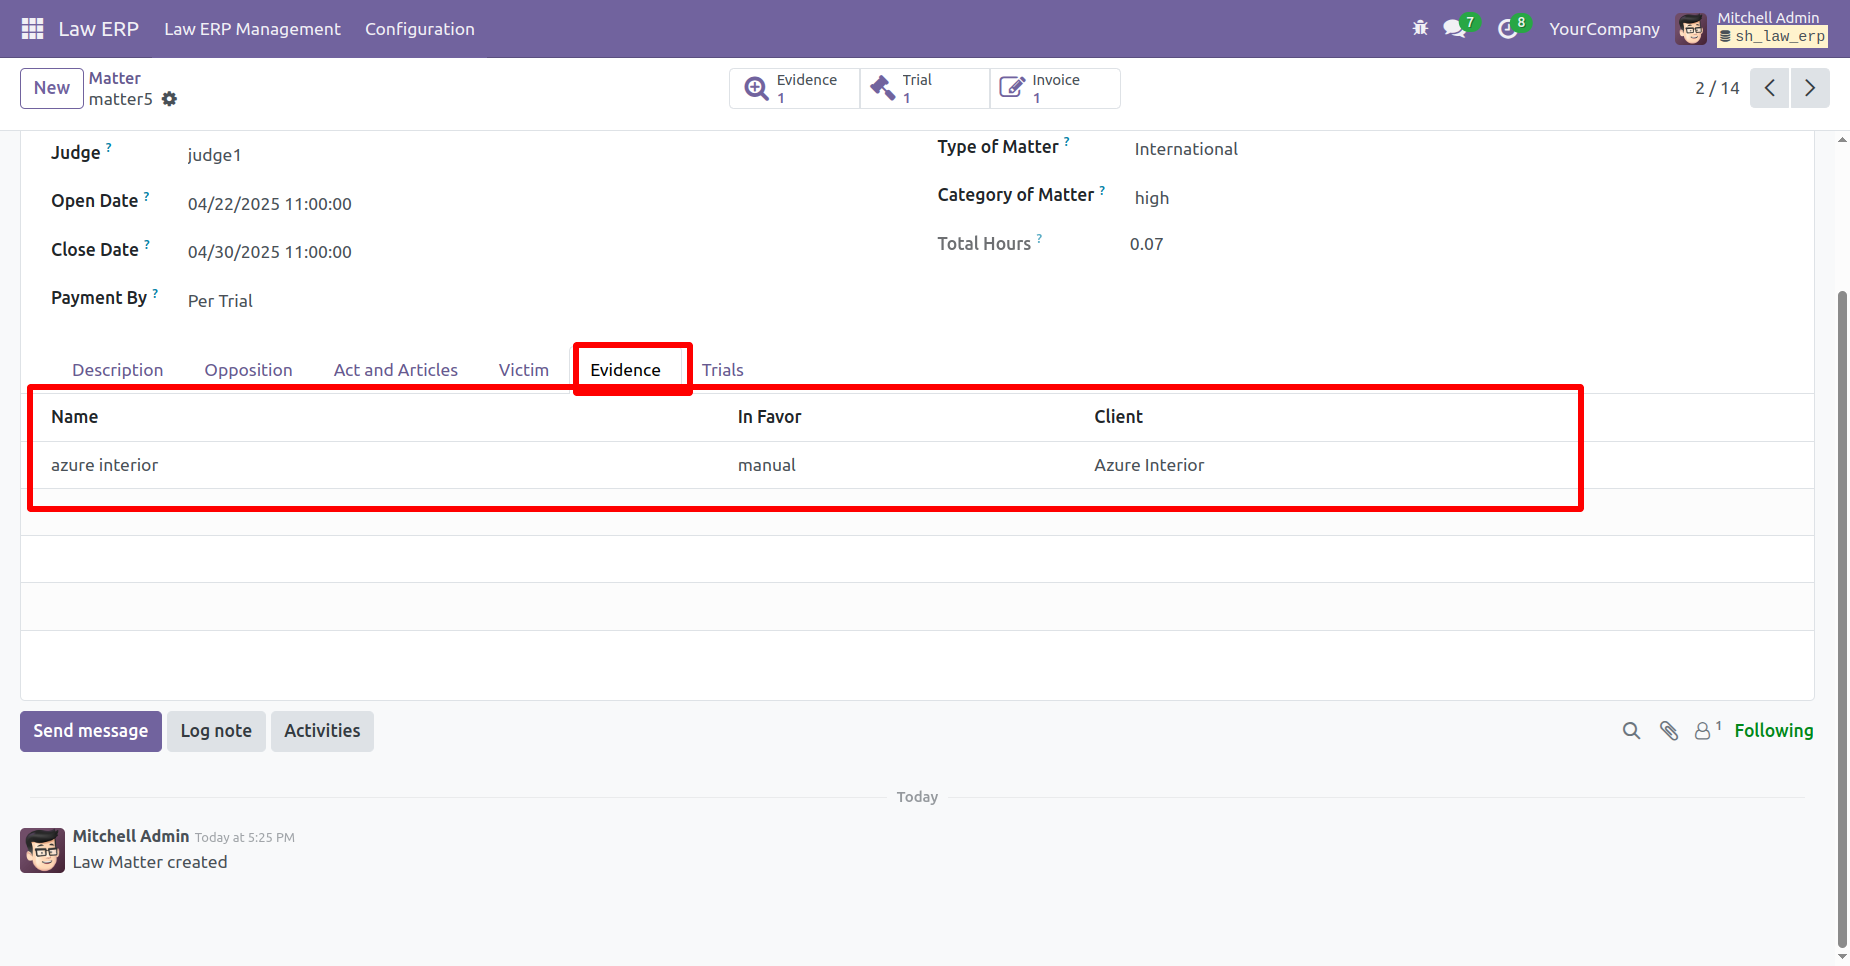
Task: Click Type of Matter help question mark
Action: pos(1067,142)
